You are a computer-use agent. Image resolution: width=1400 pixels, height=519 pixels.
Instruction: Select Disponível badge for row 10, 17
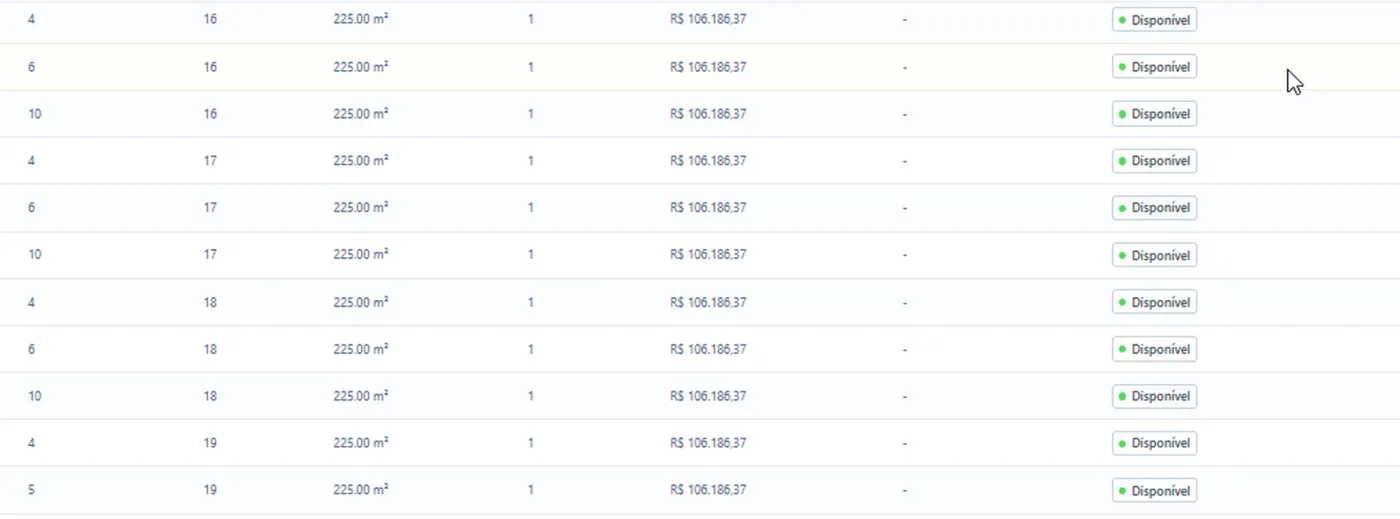click(x=1154, y=255)
